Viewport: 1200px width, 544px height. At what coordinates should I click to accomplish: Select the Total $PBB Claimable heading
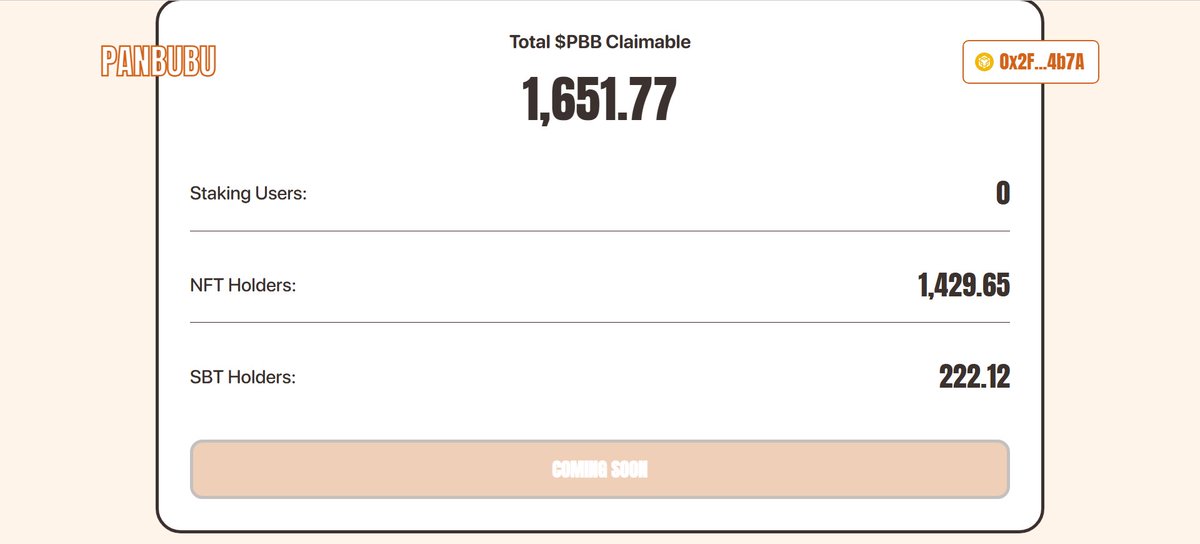(x=600, y=42)
